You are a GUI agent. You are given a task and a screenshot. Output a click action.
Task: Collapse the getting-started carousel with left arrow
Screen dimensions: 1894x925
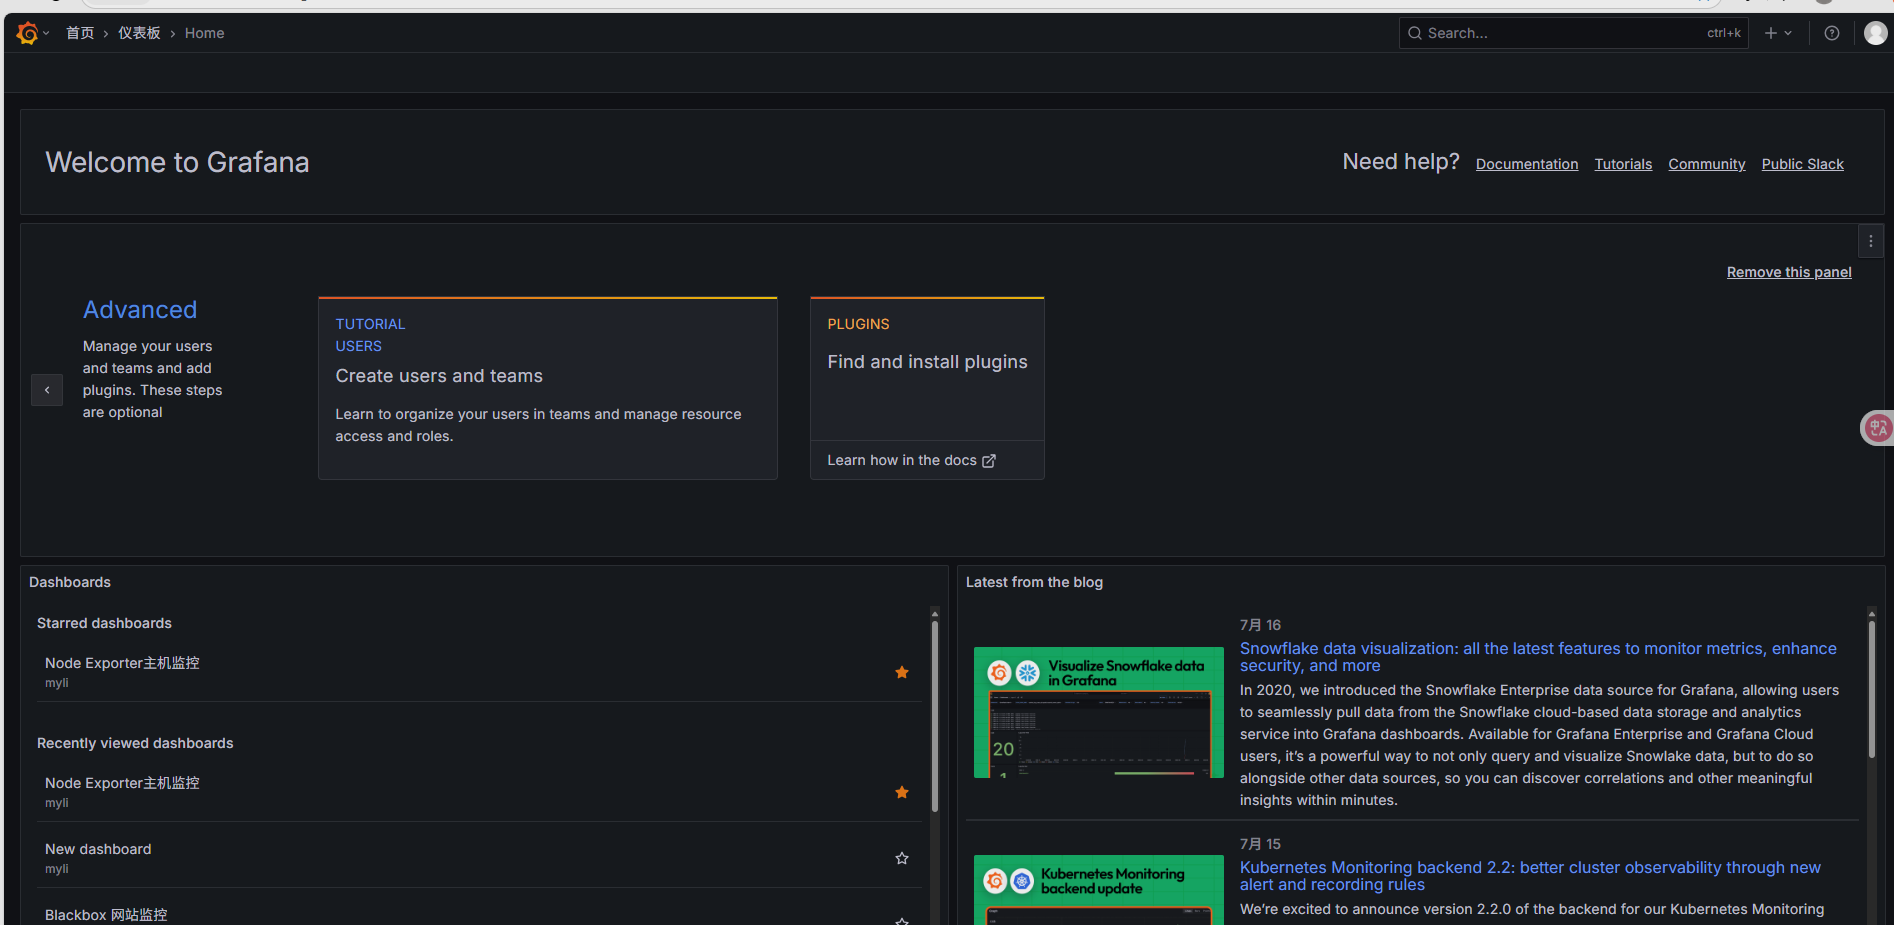pos(46,389)
